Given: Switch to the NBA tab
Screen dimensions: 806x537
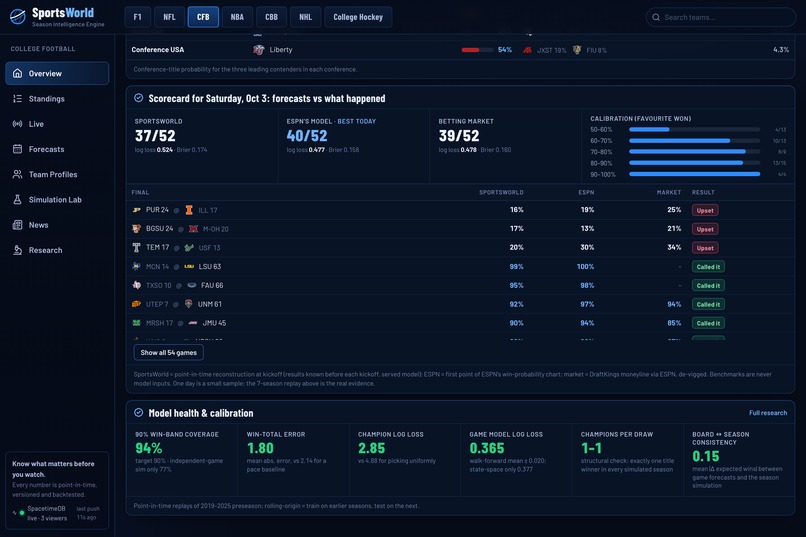Looking at the screenshot, I should click(237, 17).
